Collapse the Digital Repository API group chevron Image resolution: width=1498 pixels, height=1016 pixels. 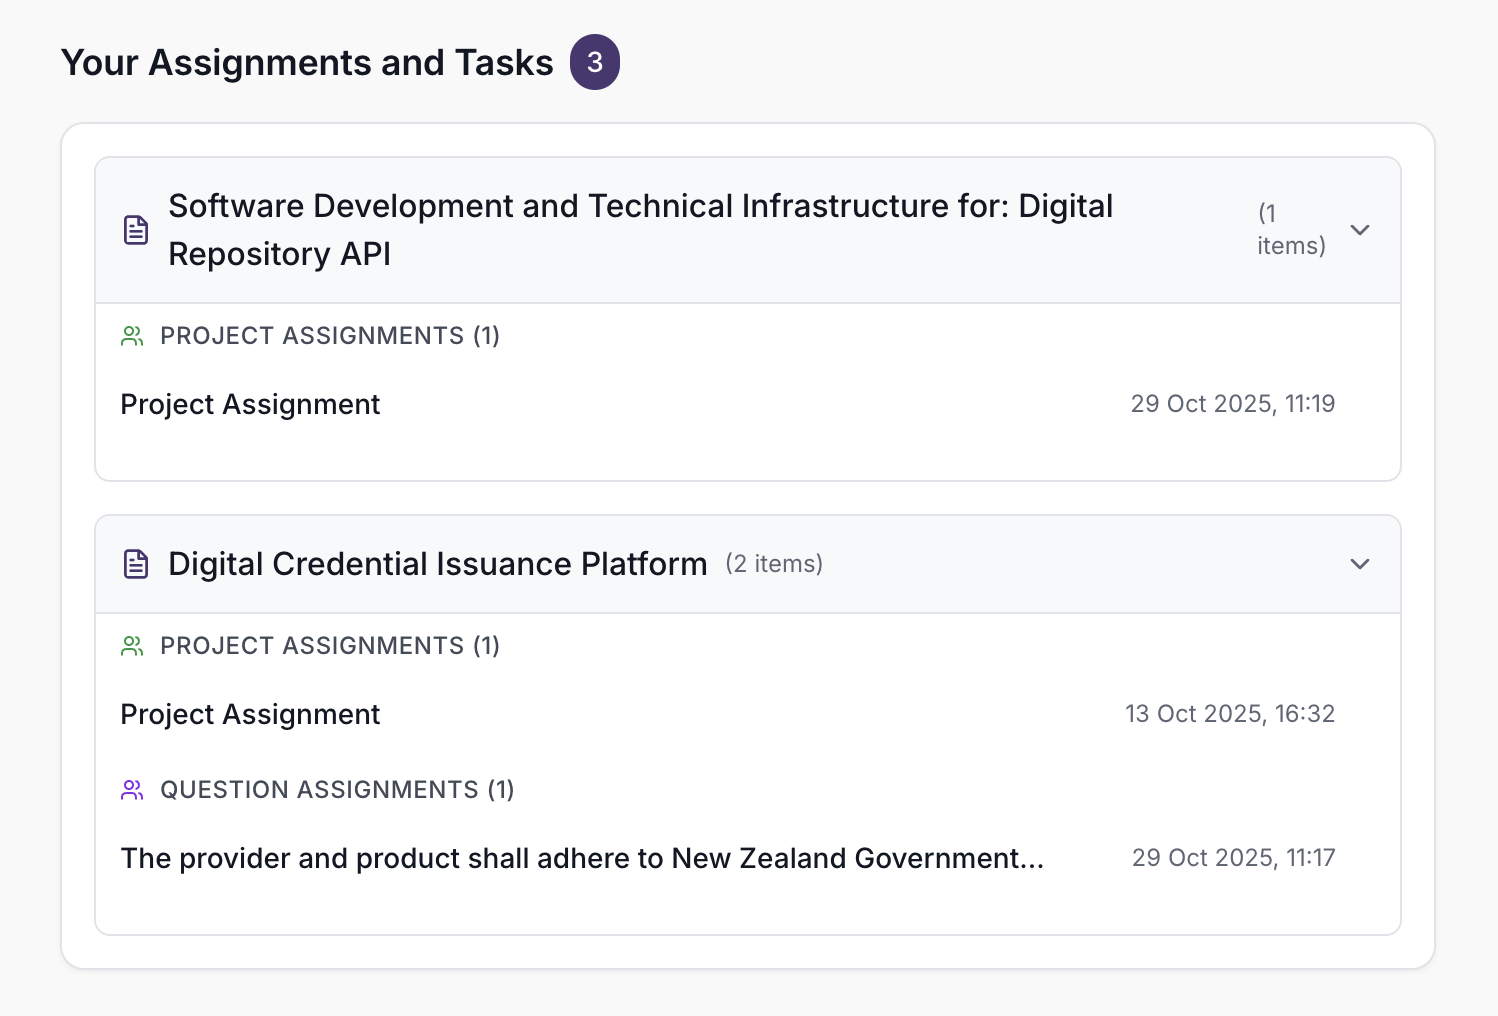[x=1359, y=230]
